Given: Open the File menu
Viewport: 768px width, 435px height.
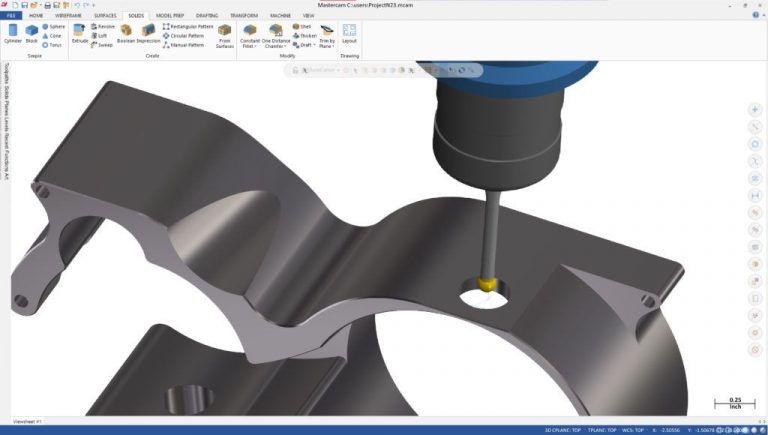Looking at the screenshot, I should (14, 16).
